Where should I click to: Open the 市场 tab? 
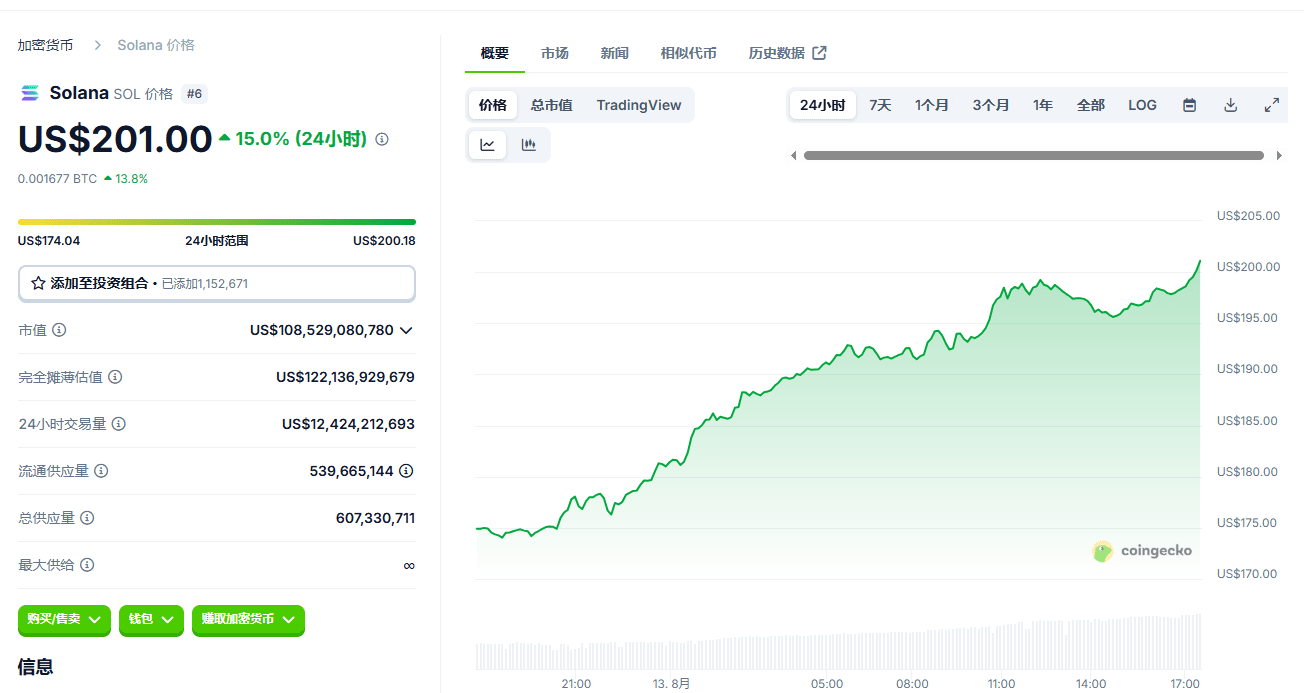555,53
